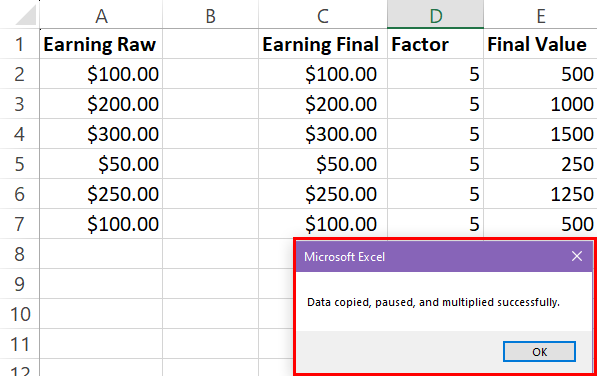Viewport: 597px width, 376px height.
Task: Click the 'Earning Final' header cell
Action: (x=323, y=44)
